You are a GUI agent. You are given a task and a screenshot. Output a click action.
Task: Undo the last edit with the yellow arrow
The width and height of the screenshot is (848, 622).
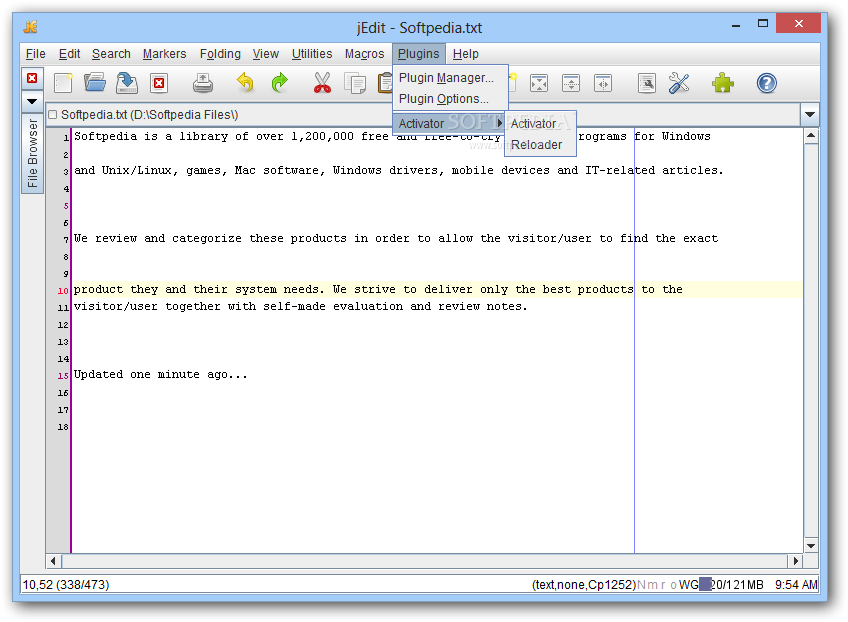(246, 83)
